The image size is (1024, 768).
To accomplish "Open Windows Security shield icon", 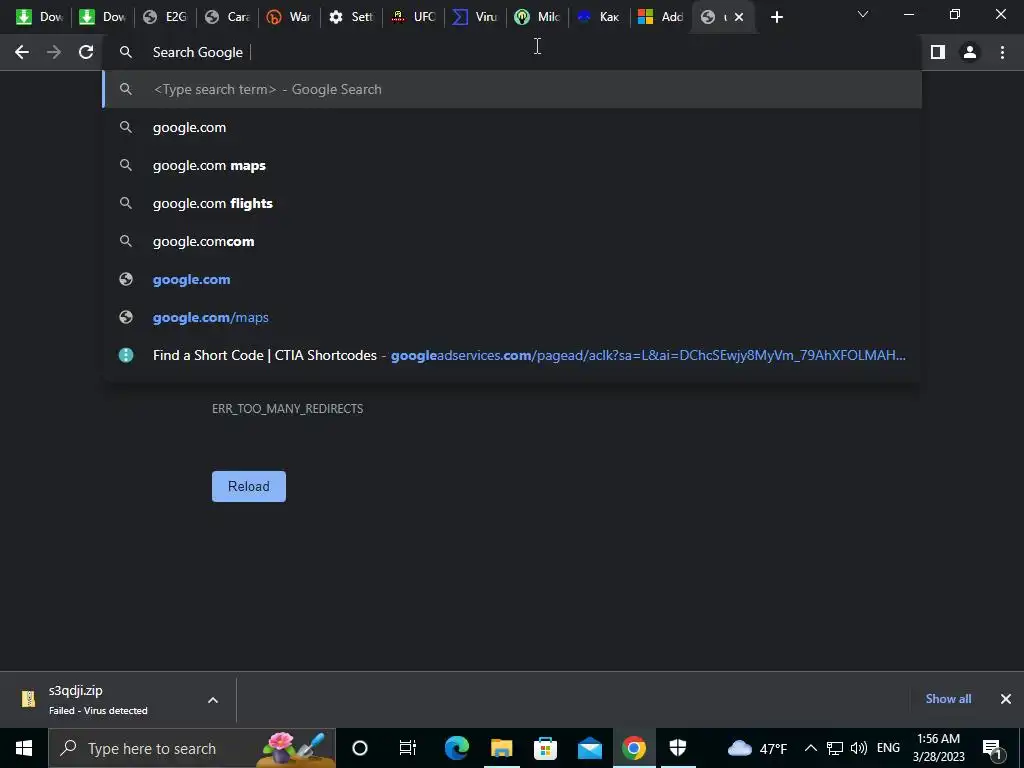I will coord(678,748).
